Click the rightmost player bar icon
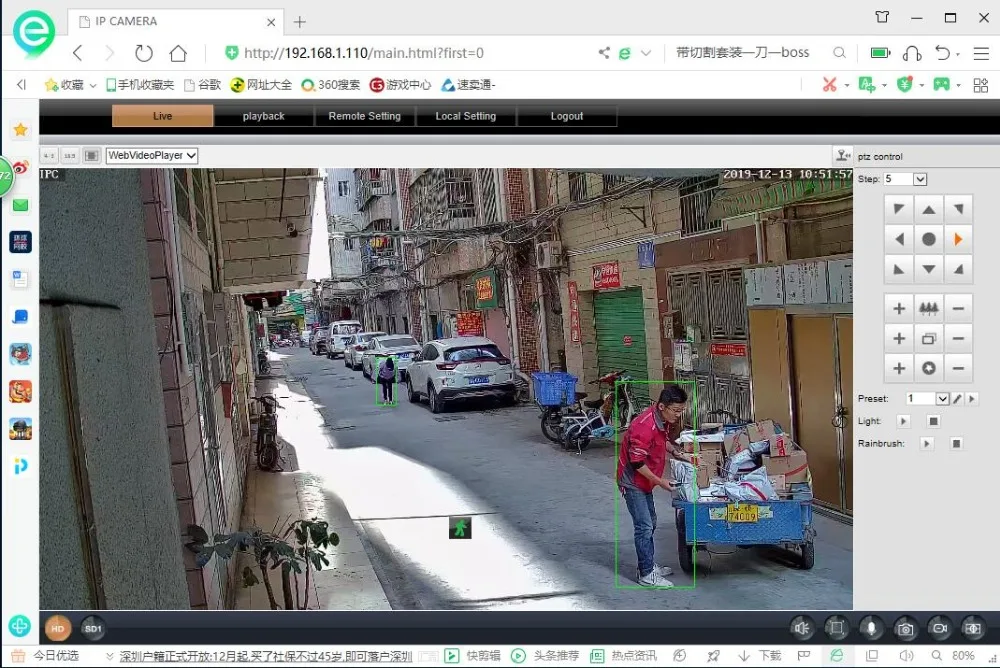 pyautogui.click(x=973, y=628)
